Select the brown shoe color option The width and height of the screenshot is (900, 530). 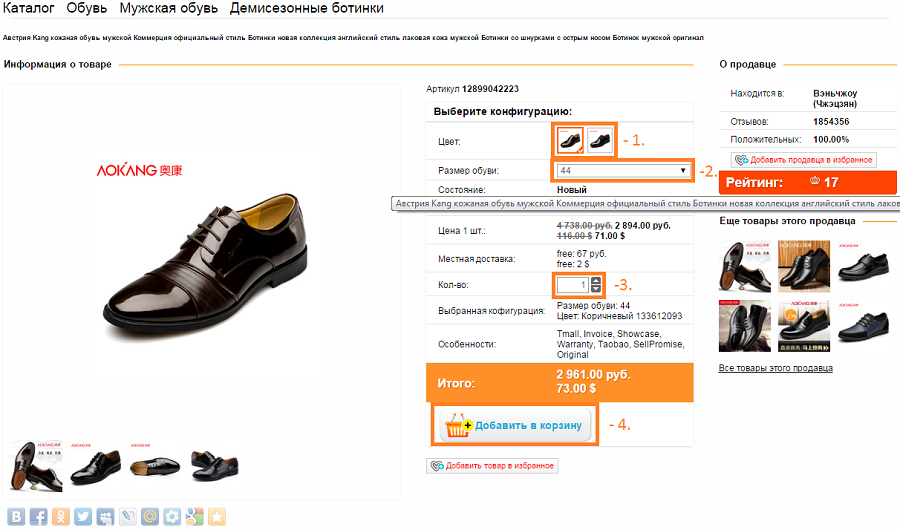[570, 140]
